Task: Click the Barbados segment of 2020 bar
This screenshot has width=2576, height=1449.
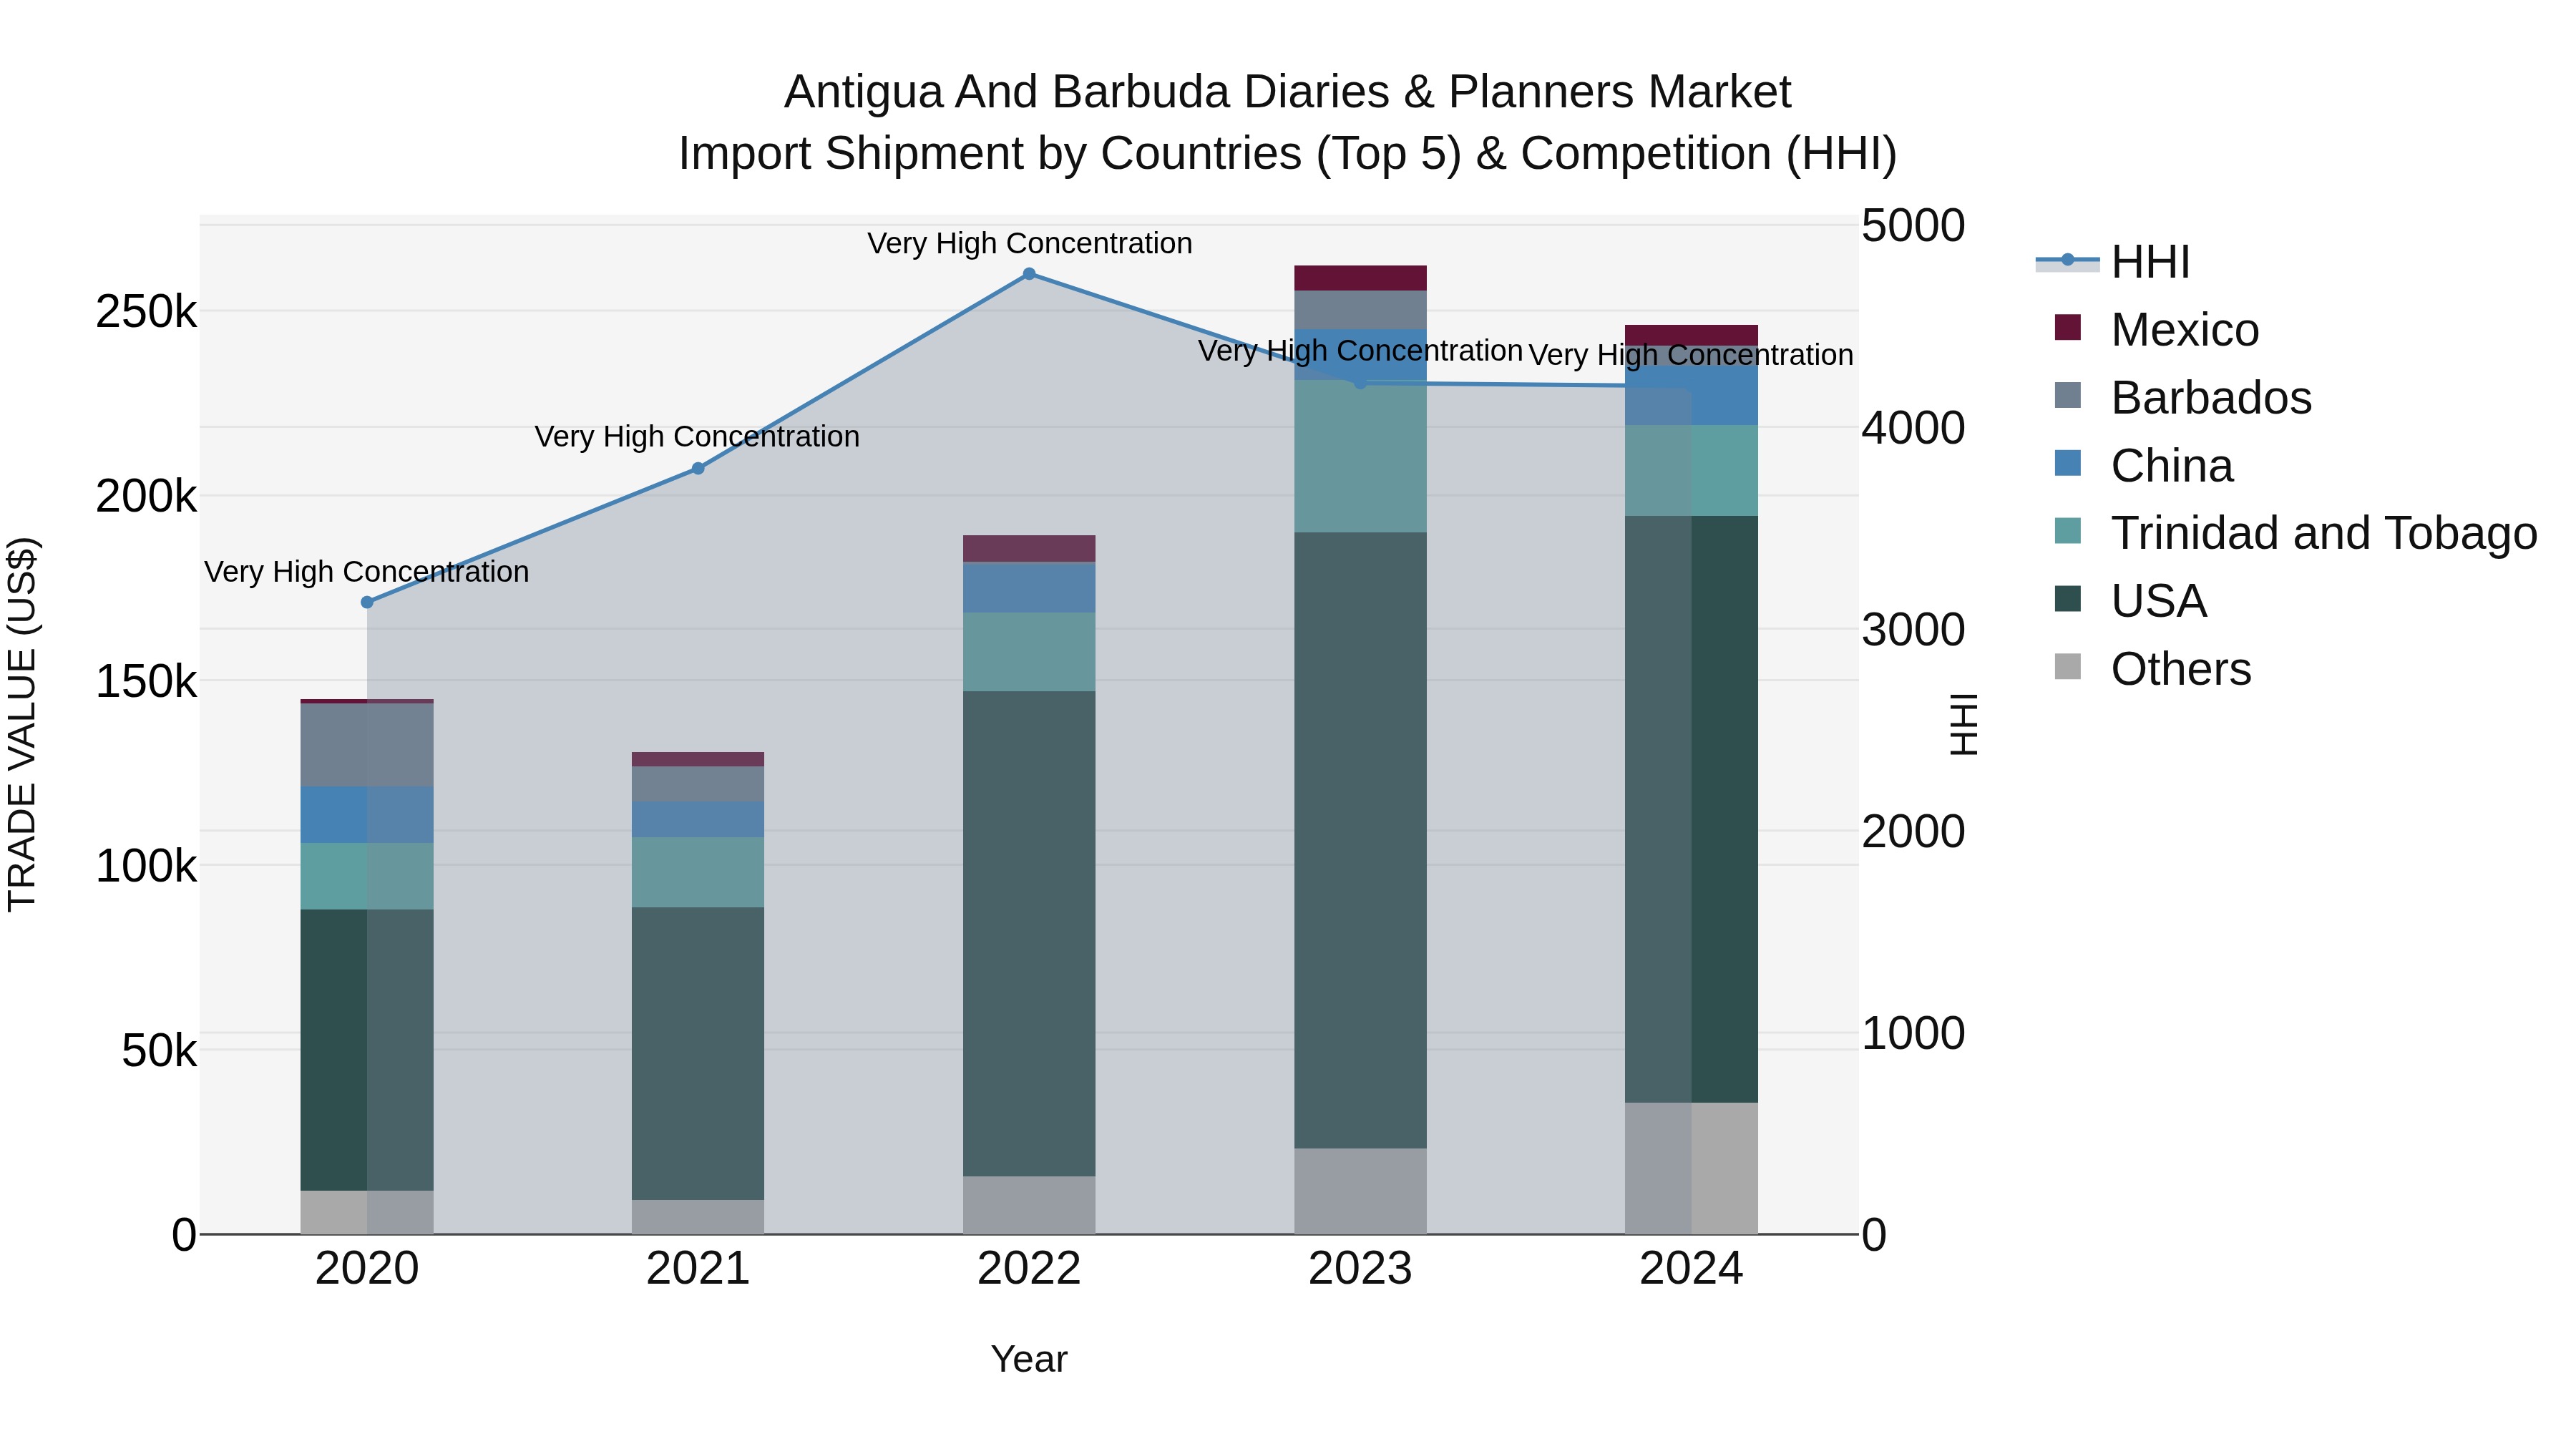Action: [x=367, y=745]
